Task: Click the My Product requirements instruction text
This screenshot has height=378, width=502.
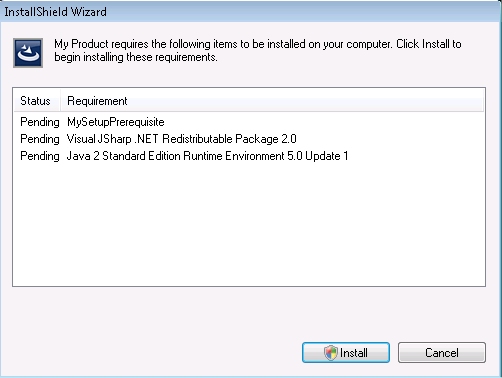Action: tap(258, 50)
